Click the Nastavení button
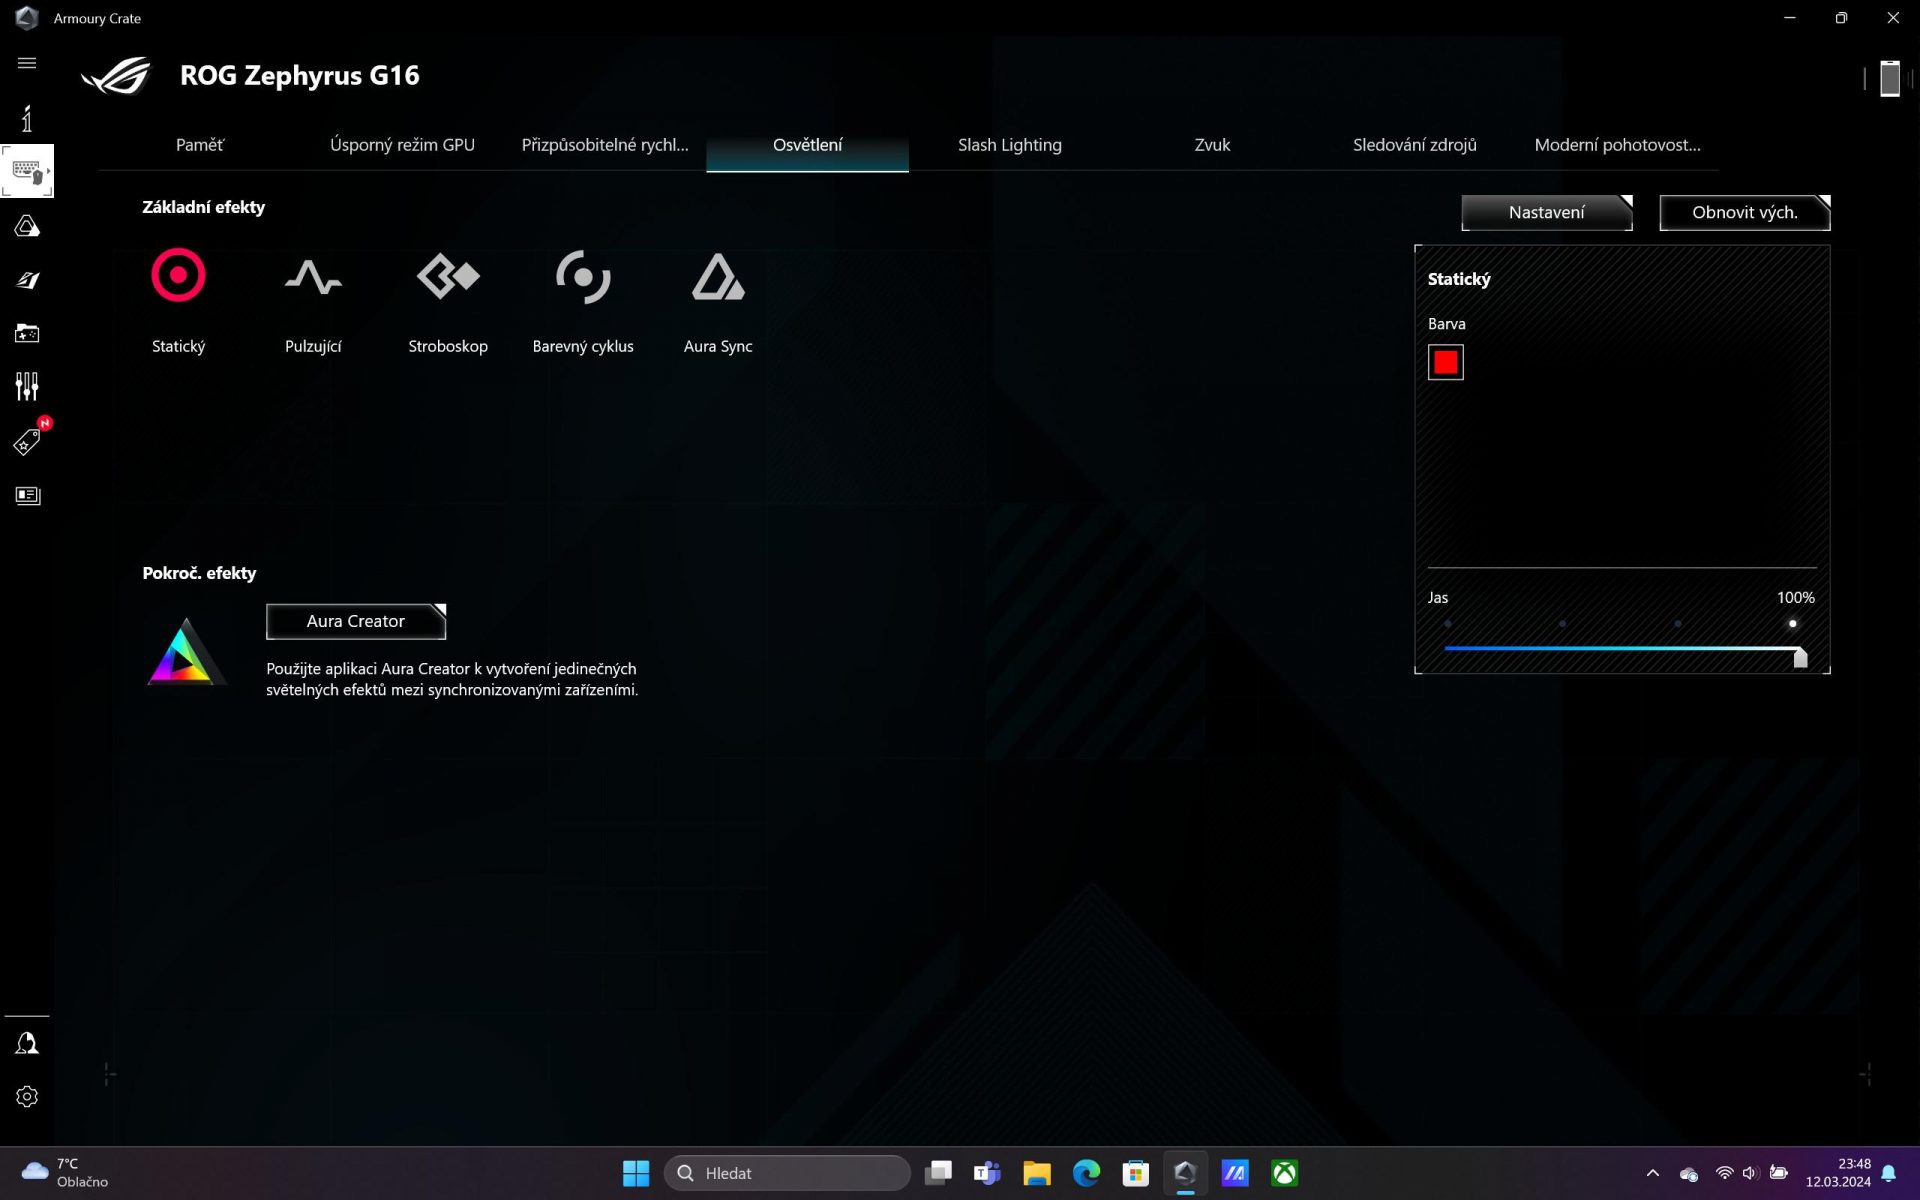The image size is (1920, 1200). tap(1546, 212)
